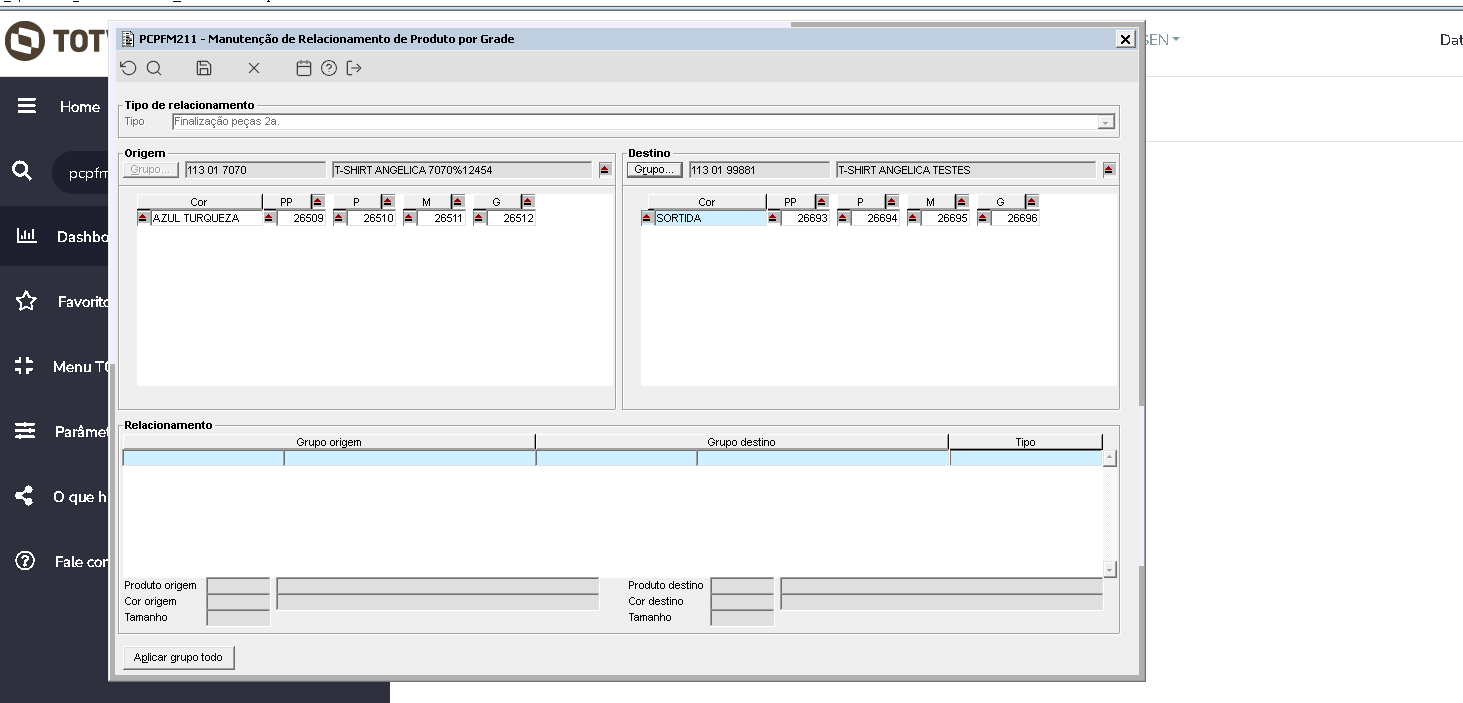Open the Tipo dropdown arrow
The width and height of the screenshot is (1463, 703).
tap(1106, 122)
